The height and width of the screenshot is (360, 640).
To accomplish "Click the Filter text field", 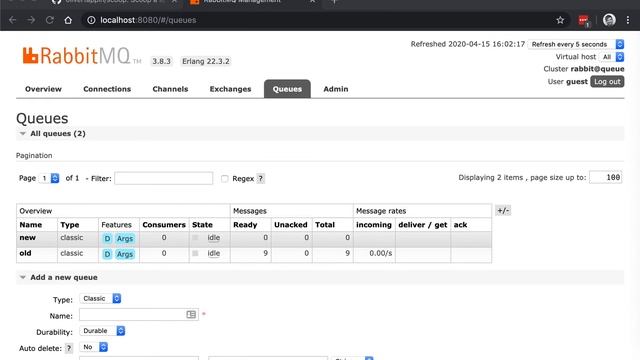I will tap(164, 178).
